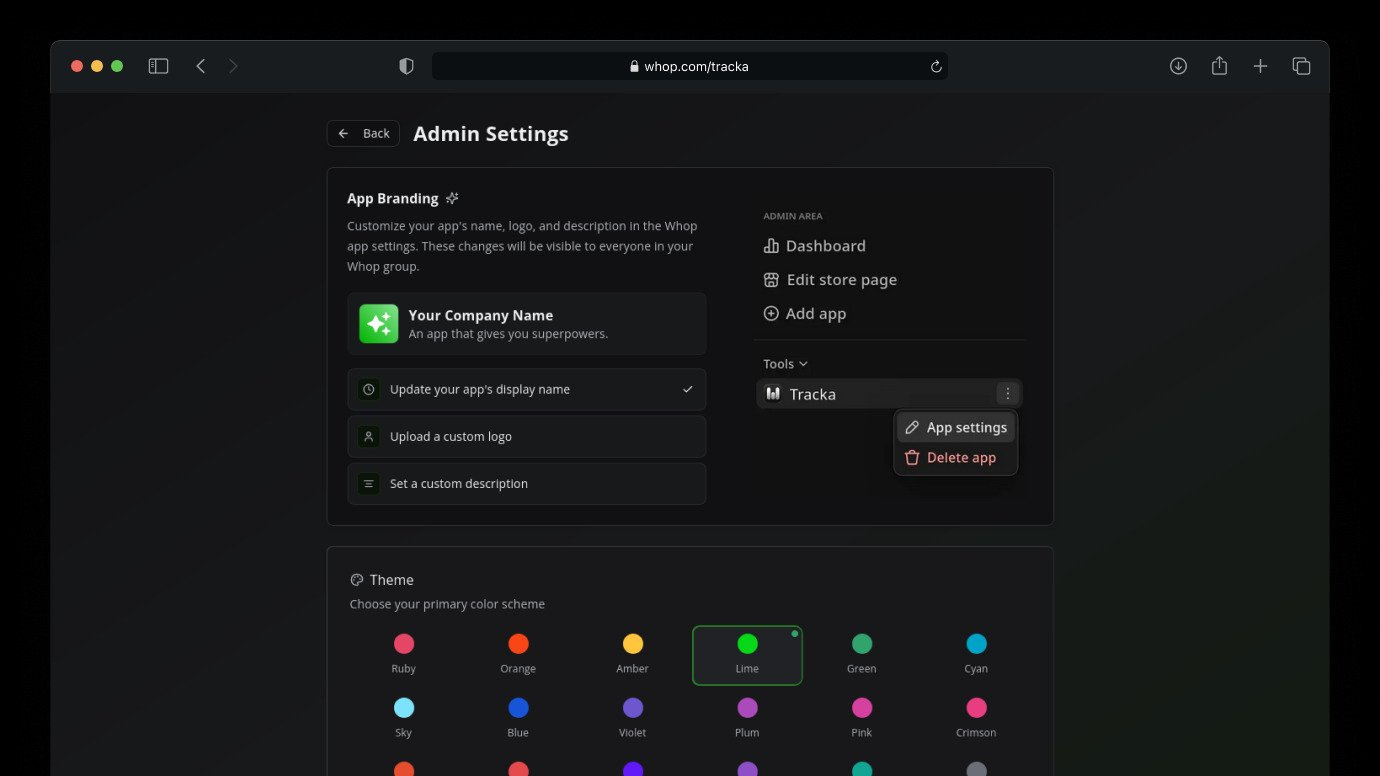Click the person icon in logo row
This screenshot has width=1380, height=776.
[x=368, y=436]
